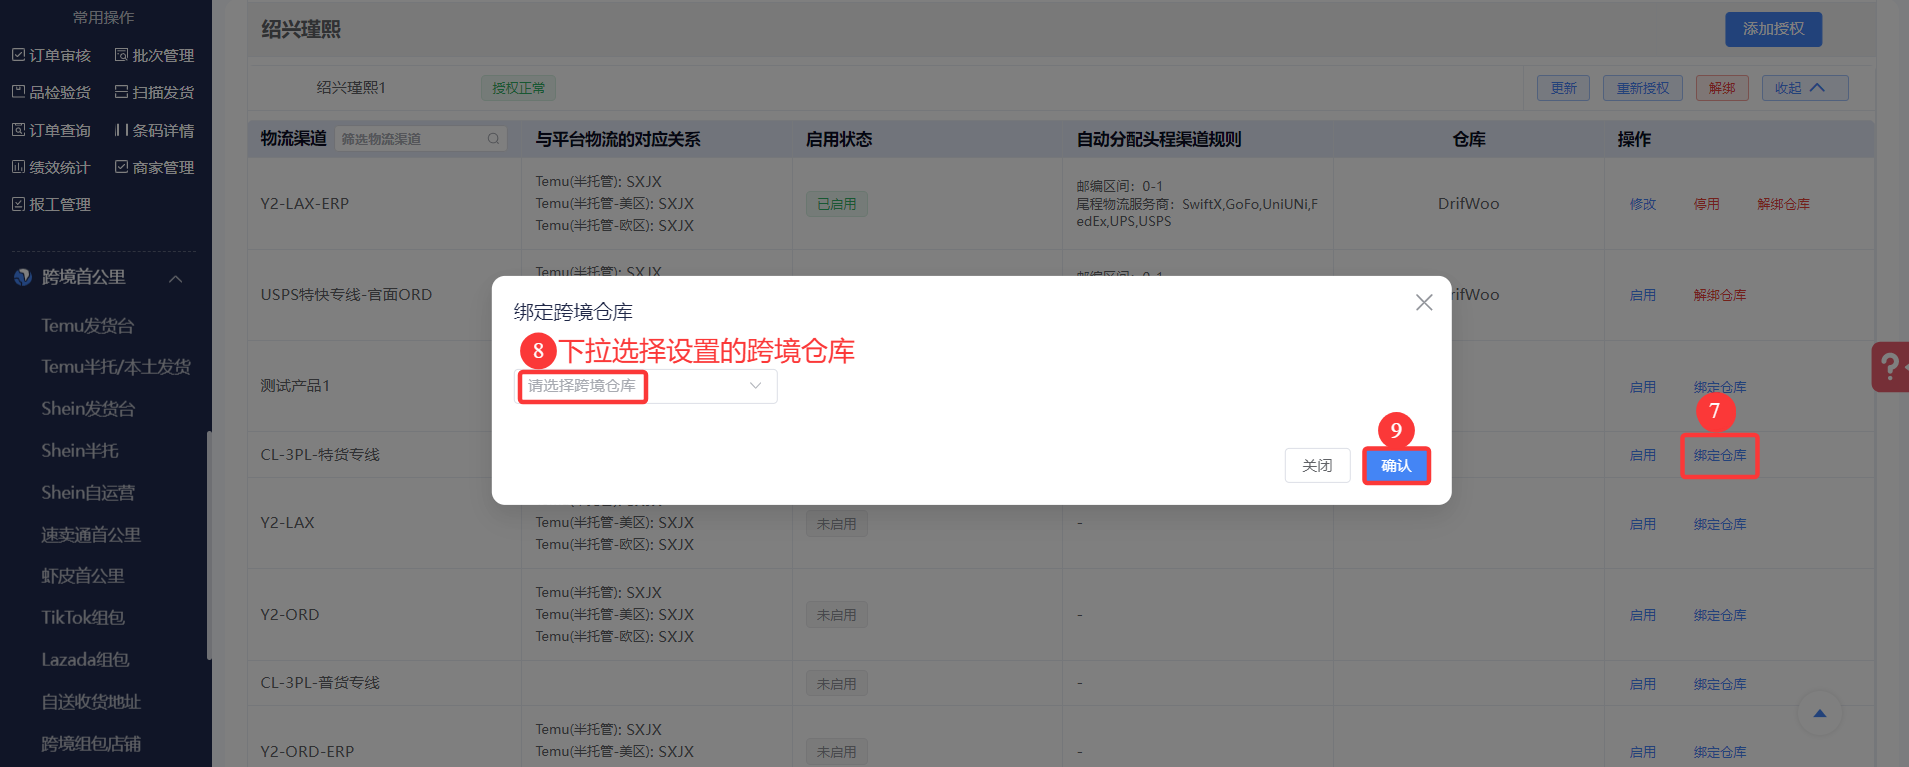Click the 已启用 status tag
Image resolution: width=1909 pixels, height=767 pixels.
(837, 204)
